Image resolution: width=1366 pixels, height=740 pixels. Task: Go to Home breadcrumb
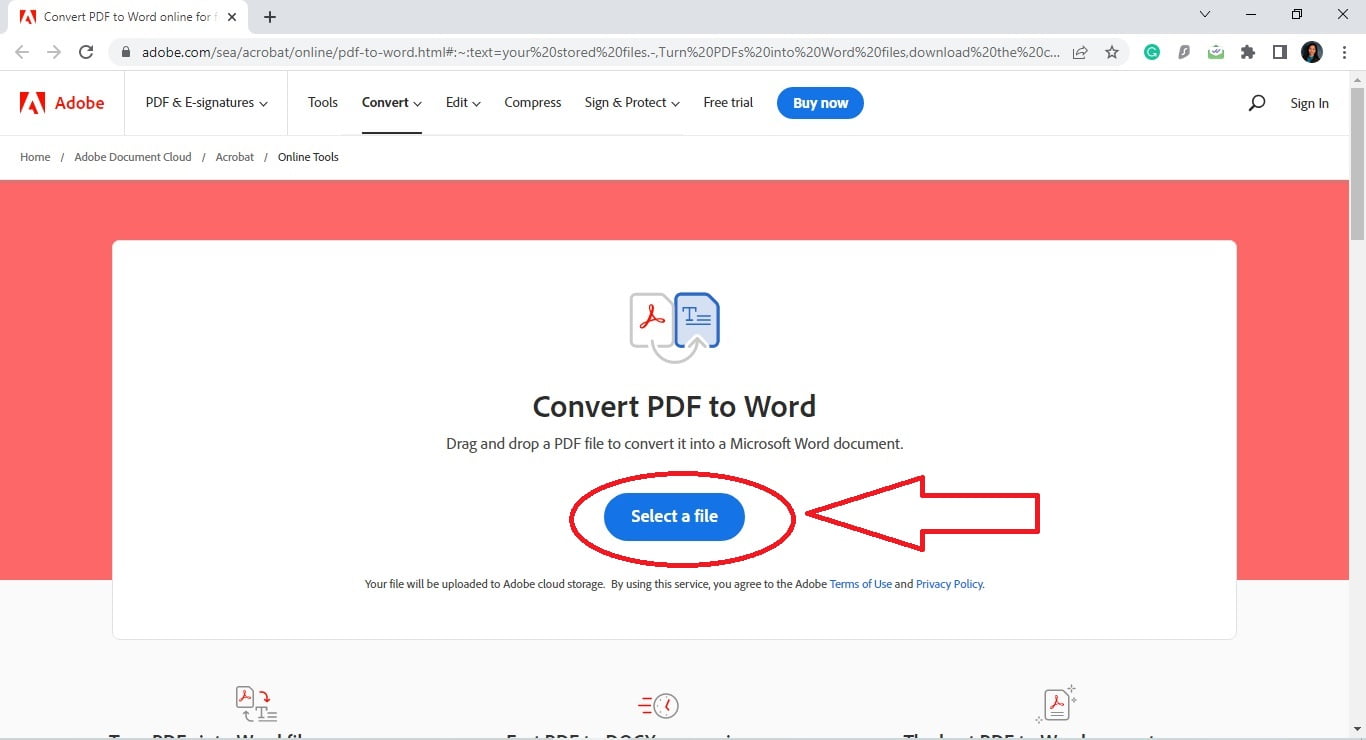35,157
